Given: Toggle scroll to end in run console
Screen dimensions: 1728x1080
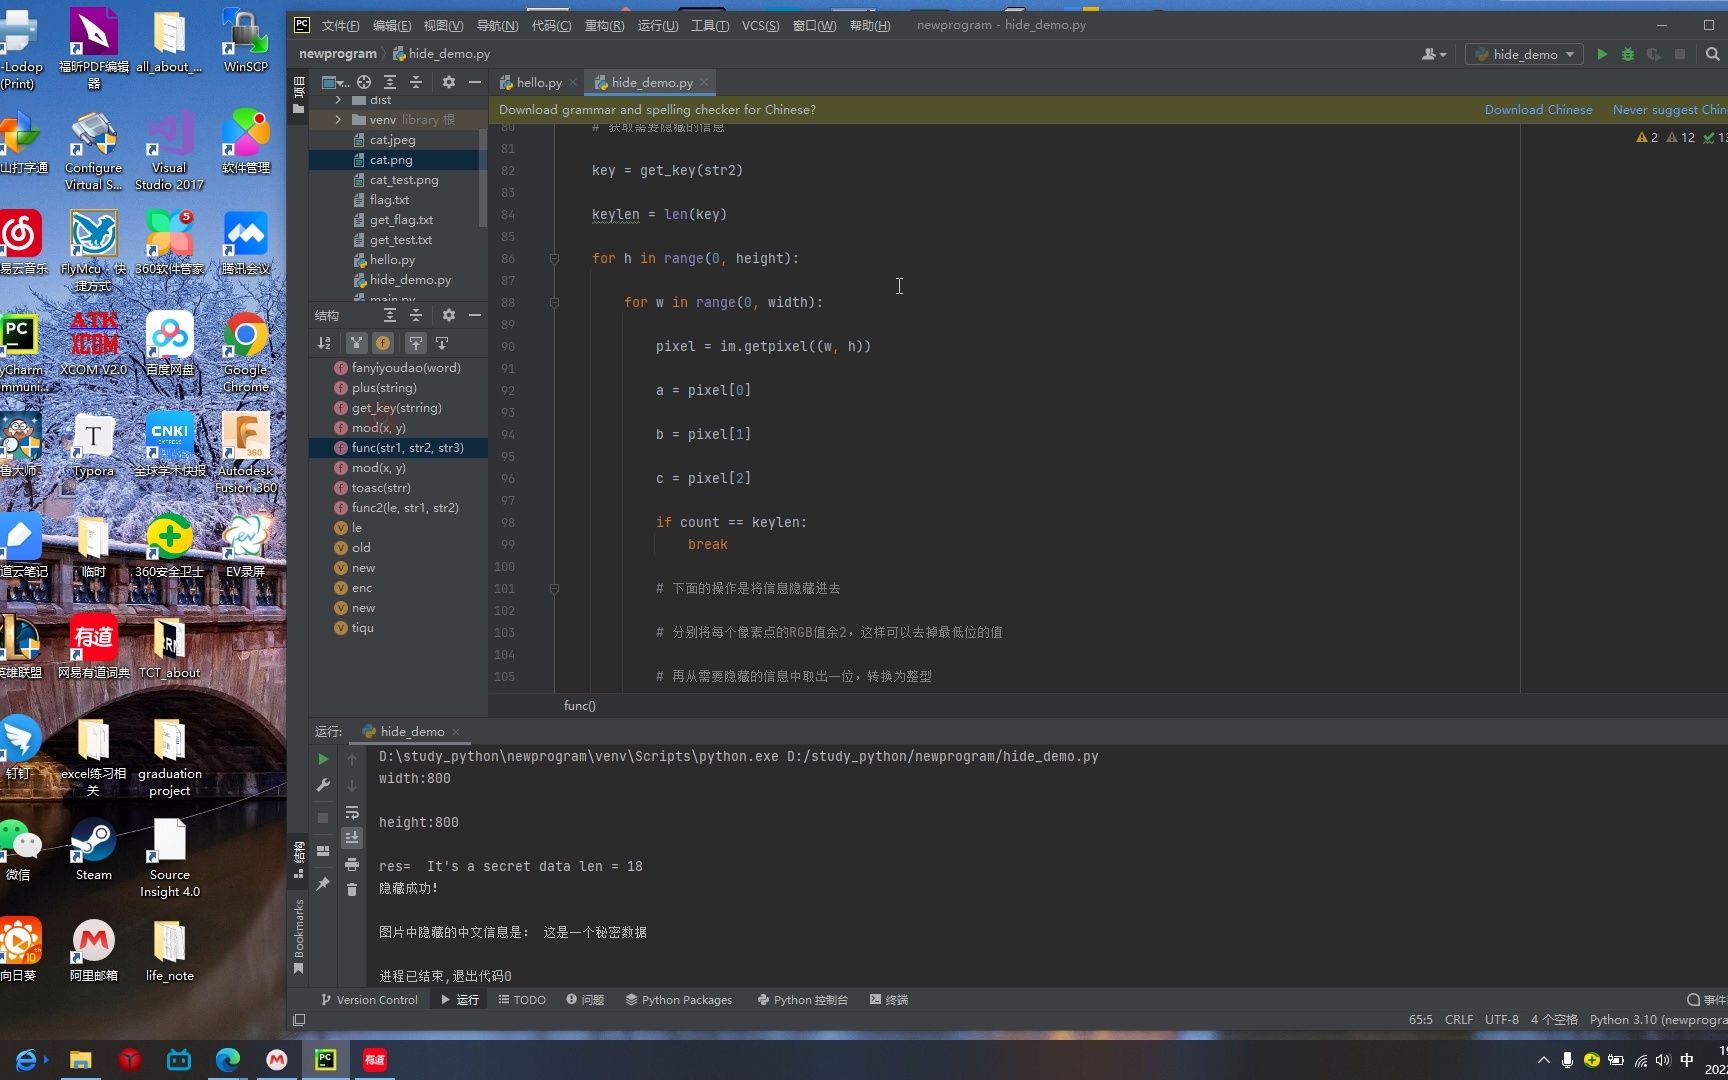Looking at the screenshot, I should pyautogui.click(x=352, y=838).
